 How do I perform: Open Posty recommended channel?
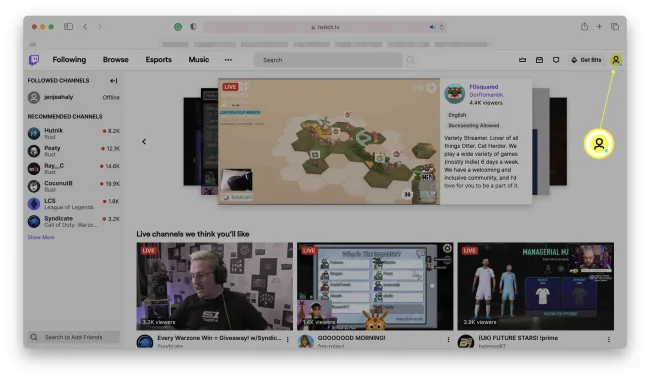(73, 151)
